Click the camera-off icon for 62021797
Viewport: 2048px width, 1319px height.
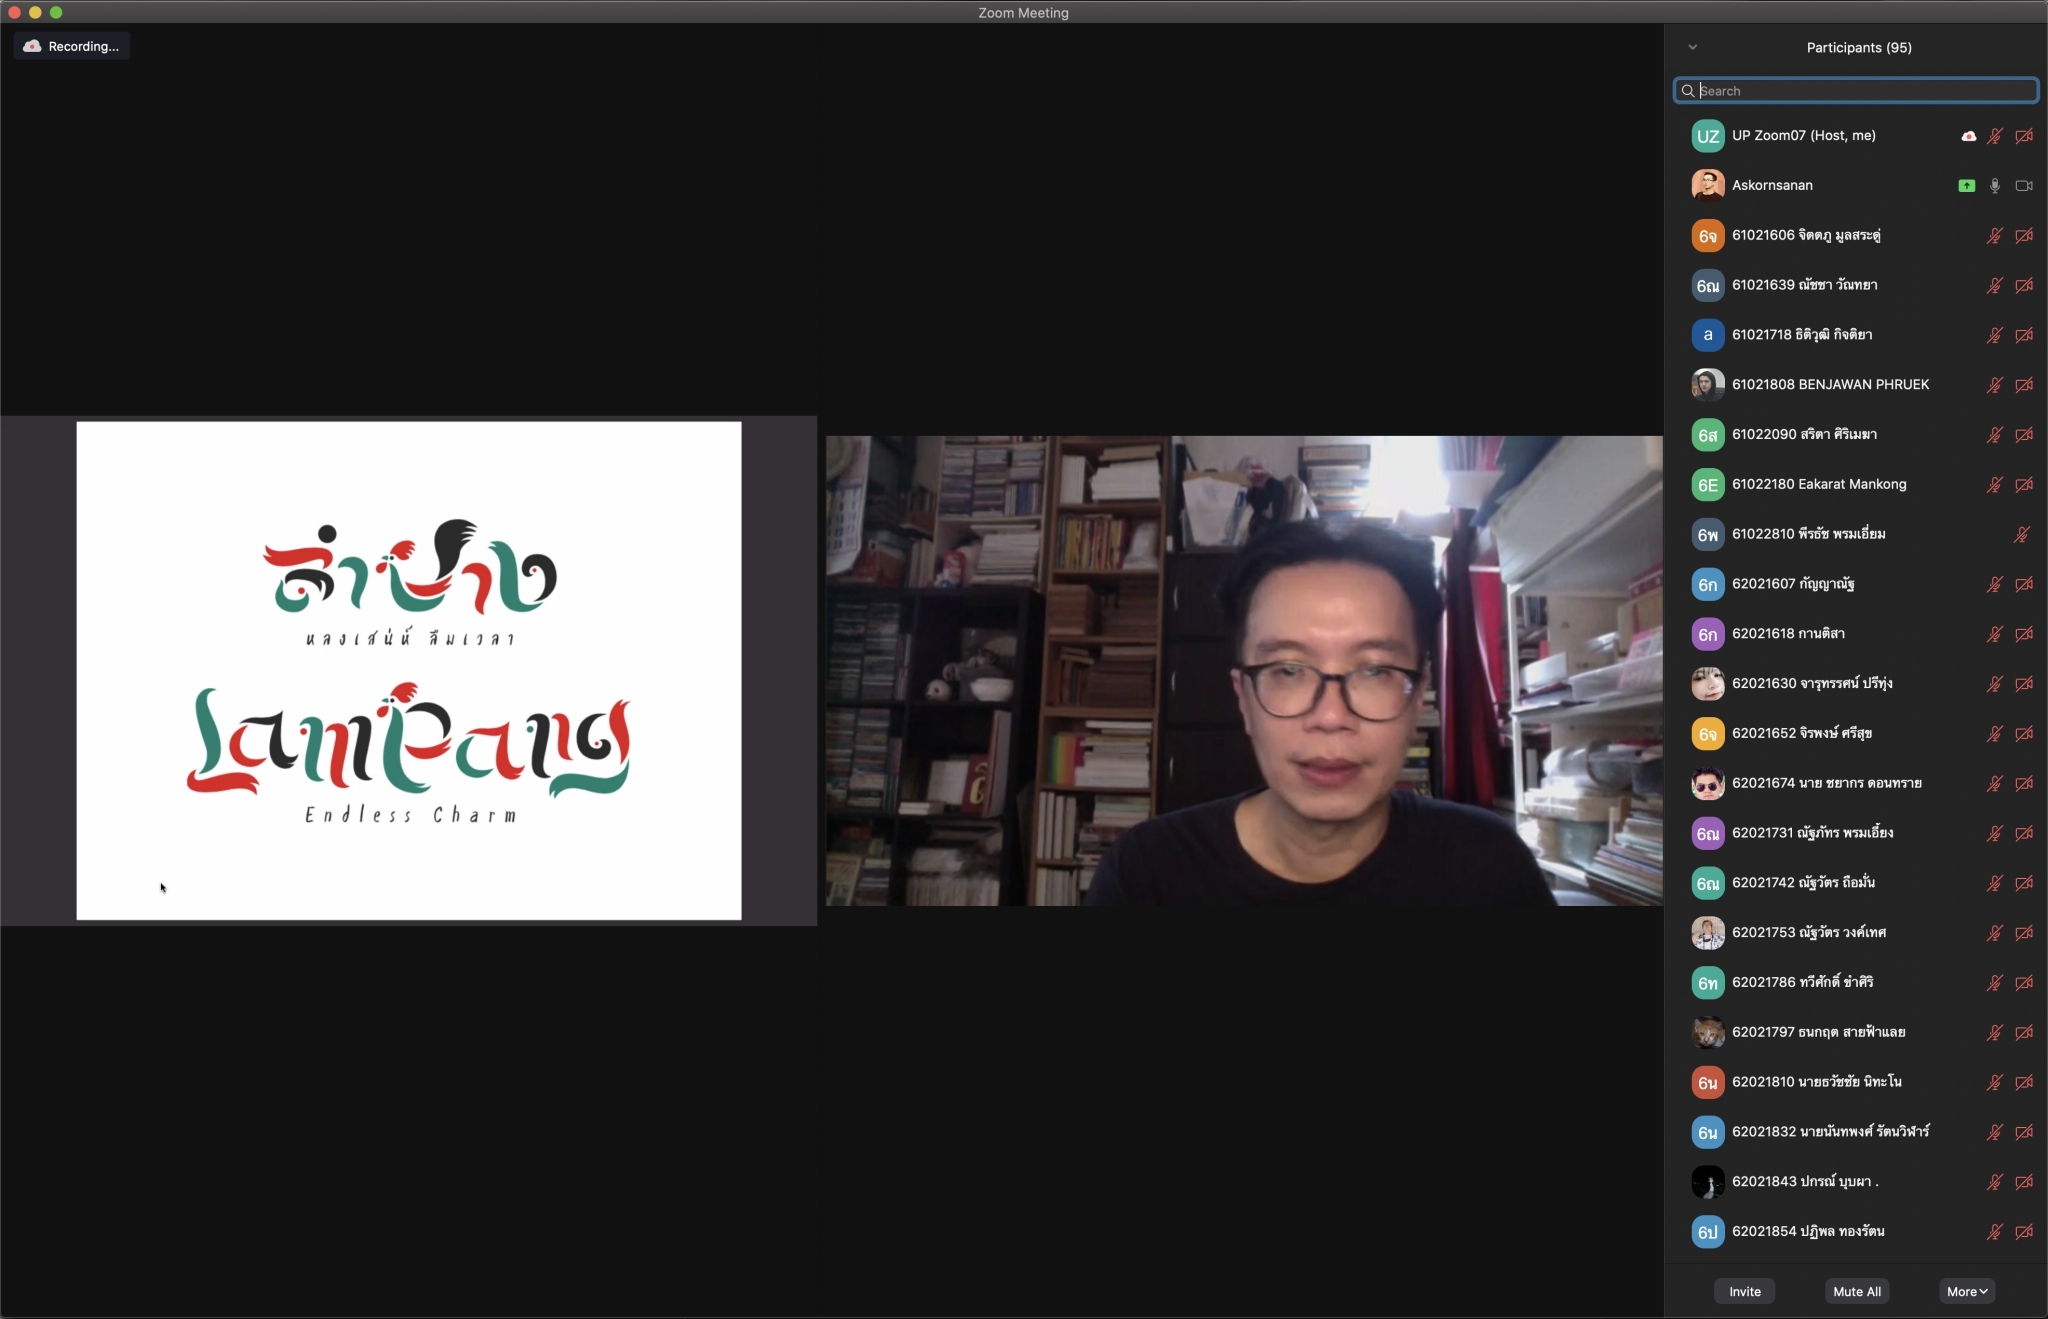pos(2024,1033)
